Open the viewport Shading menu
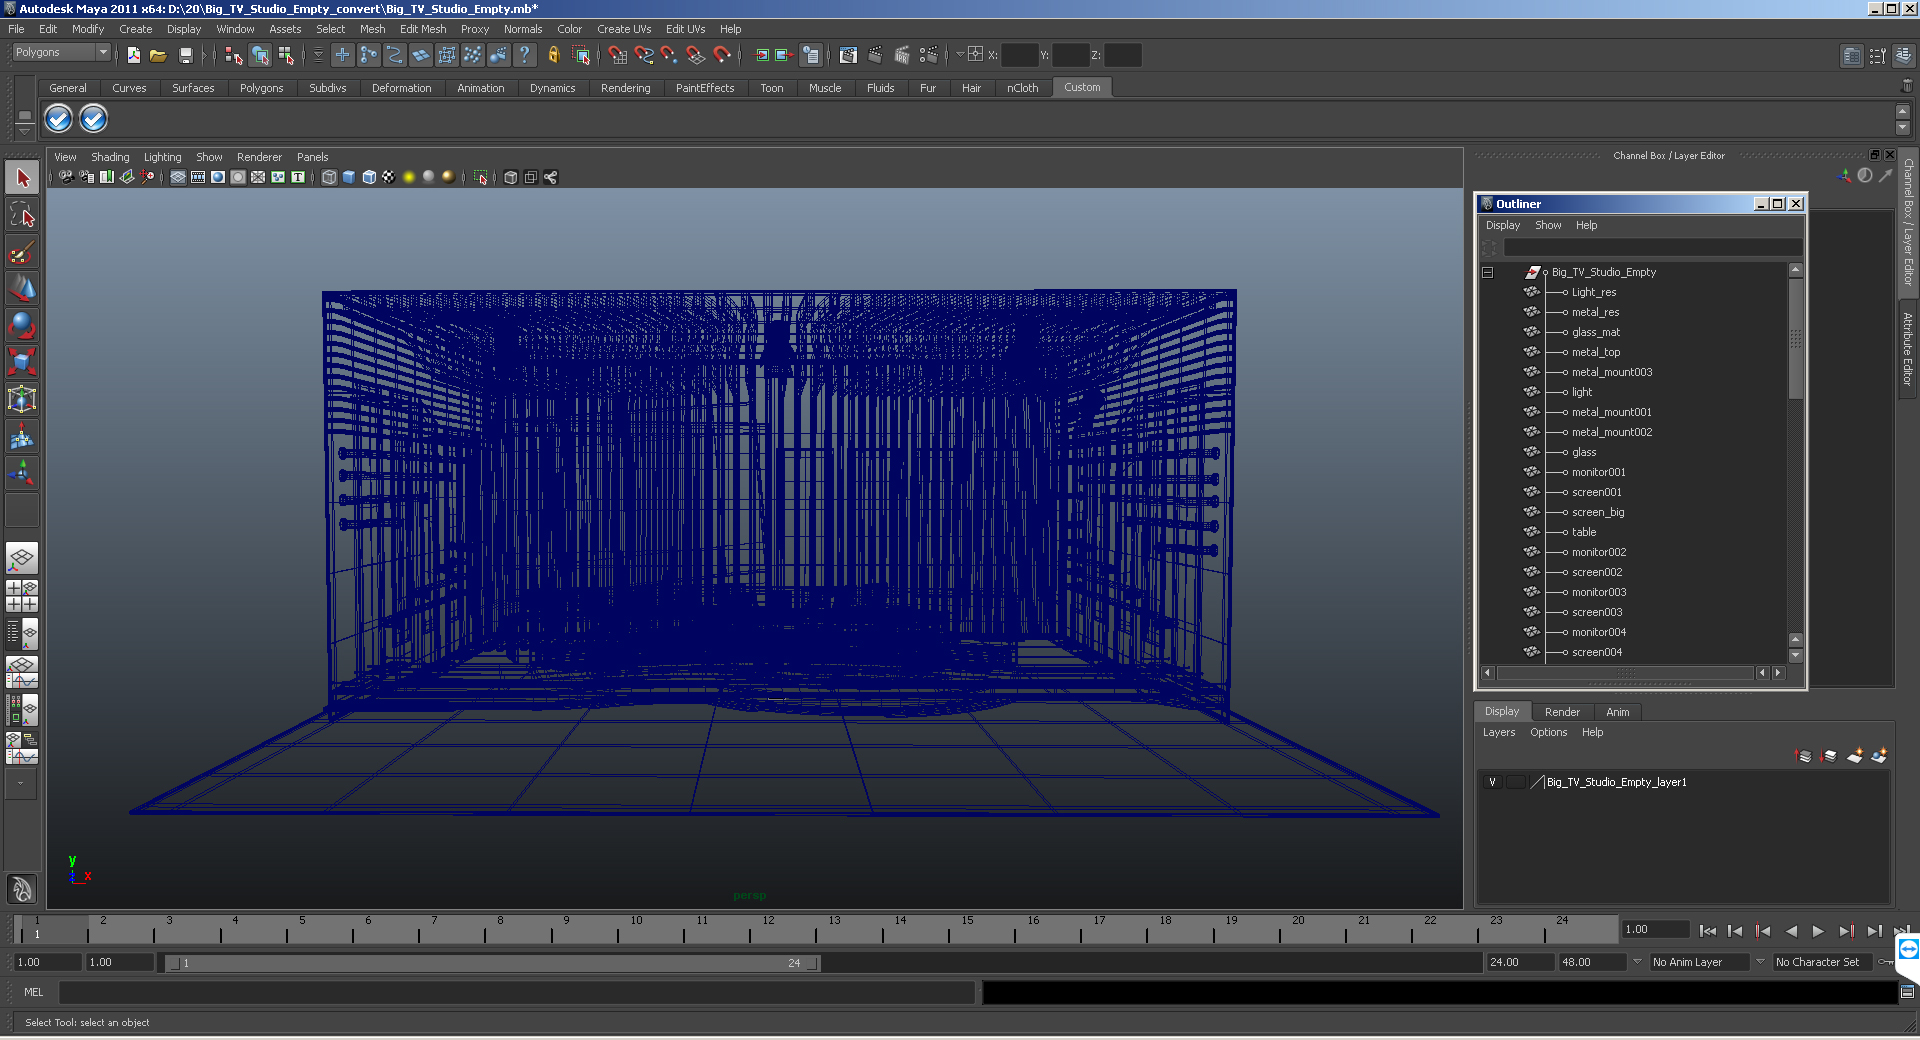 coord(110,157)
